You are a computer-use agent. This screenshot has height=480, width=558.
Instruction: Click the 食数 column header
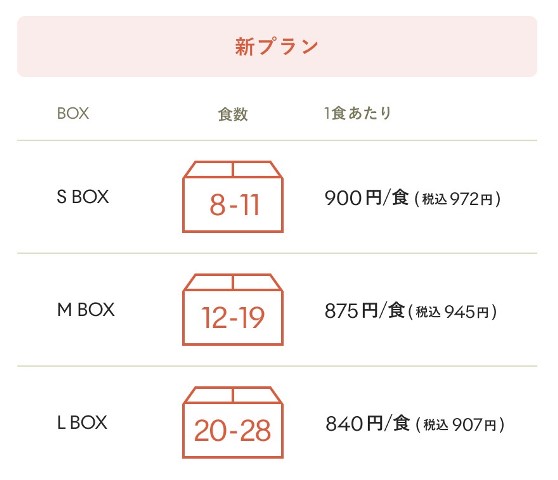coord(233,114)
